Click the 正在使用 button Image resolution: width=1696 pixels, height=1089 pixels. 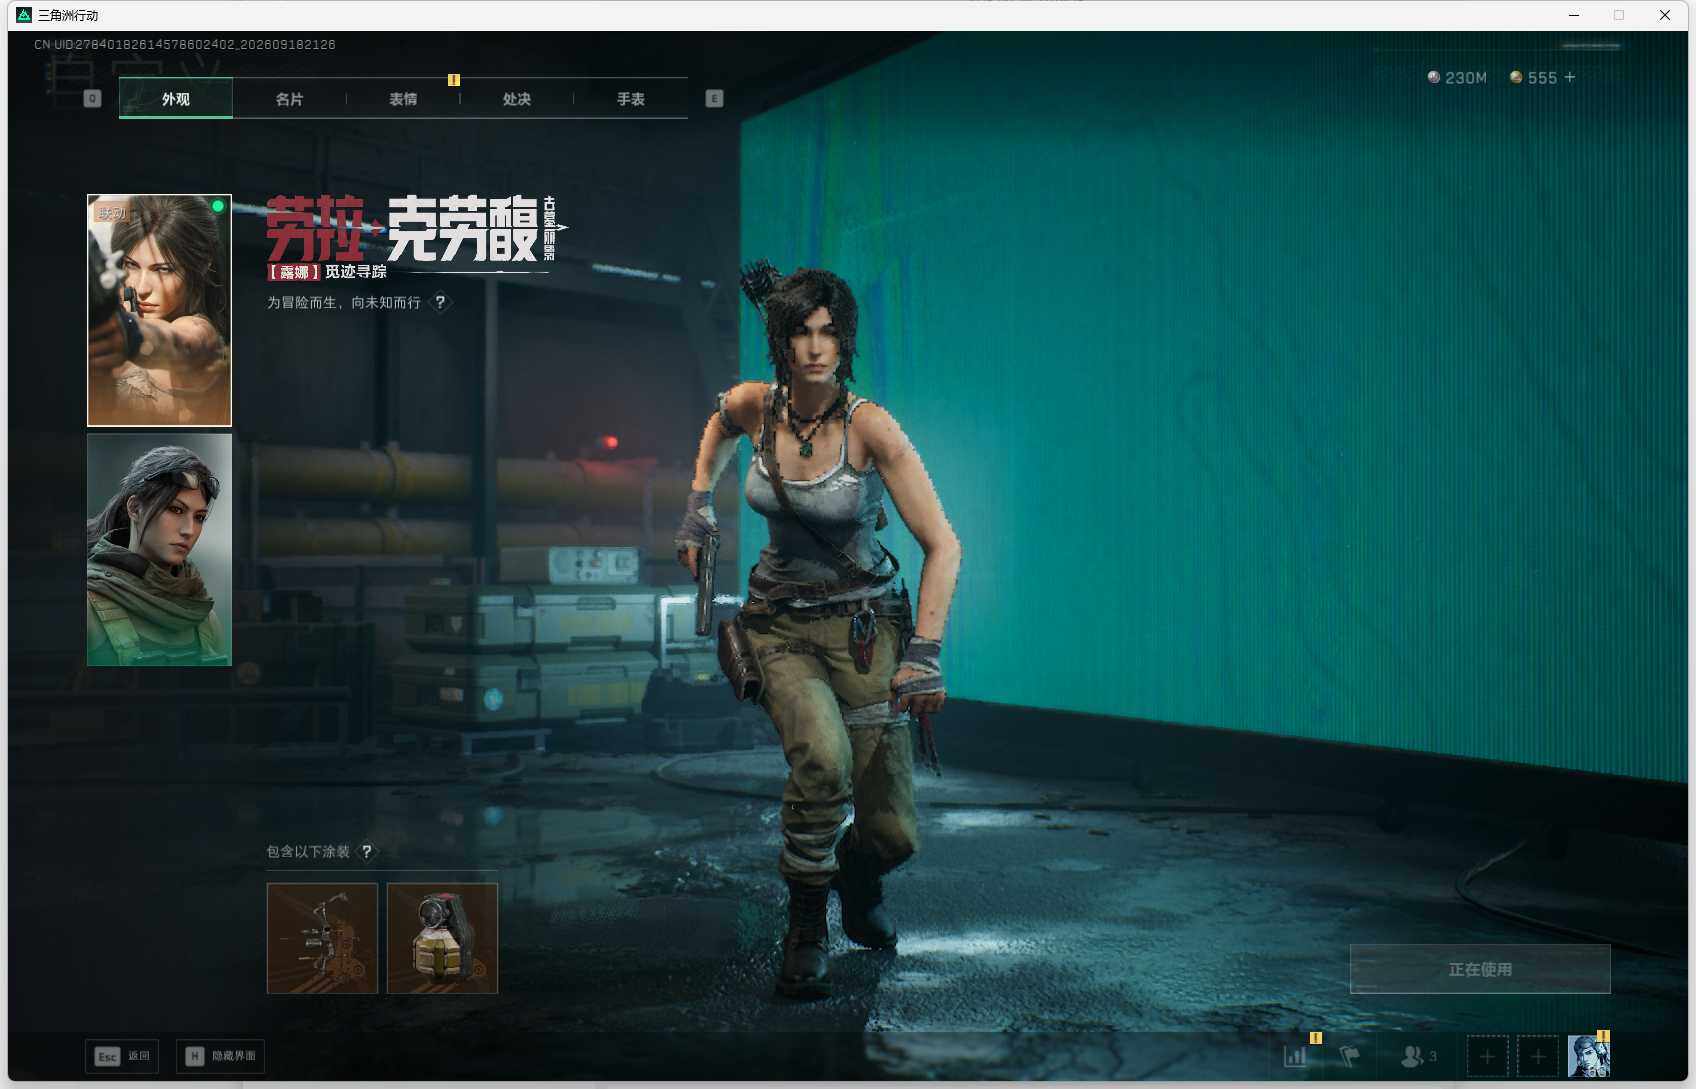(1480, 969)
